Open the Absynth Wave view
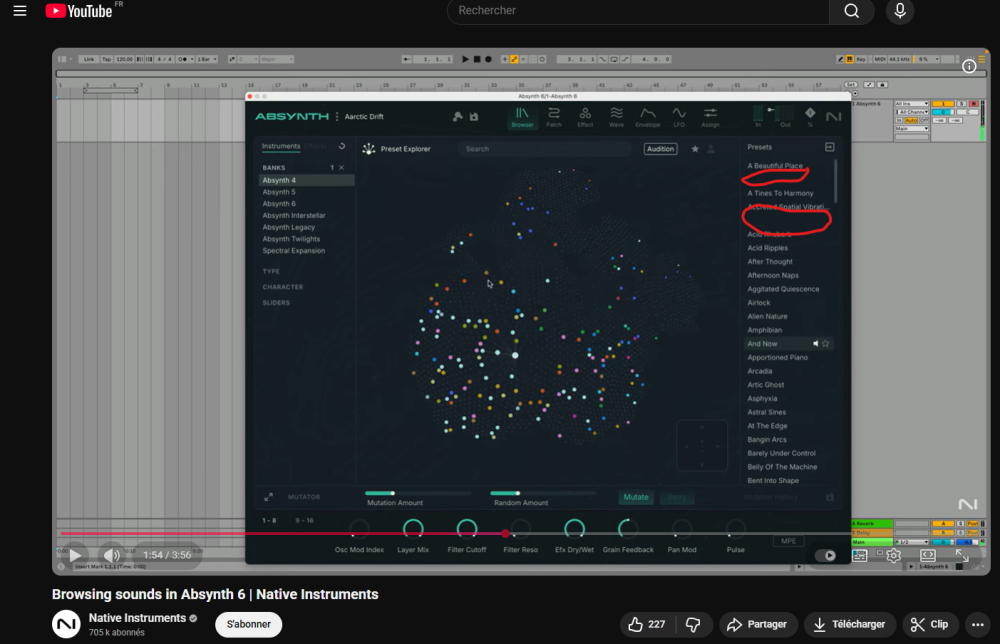 tap(616, 117)
